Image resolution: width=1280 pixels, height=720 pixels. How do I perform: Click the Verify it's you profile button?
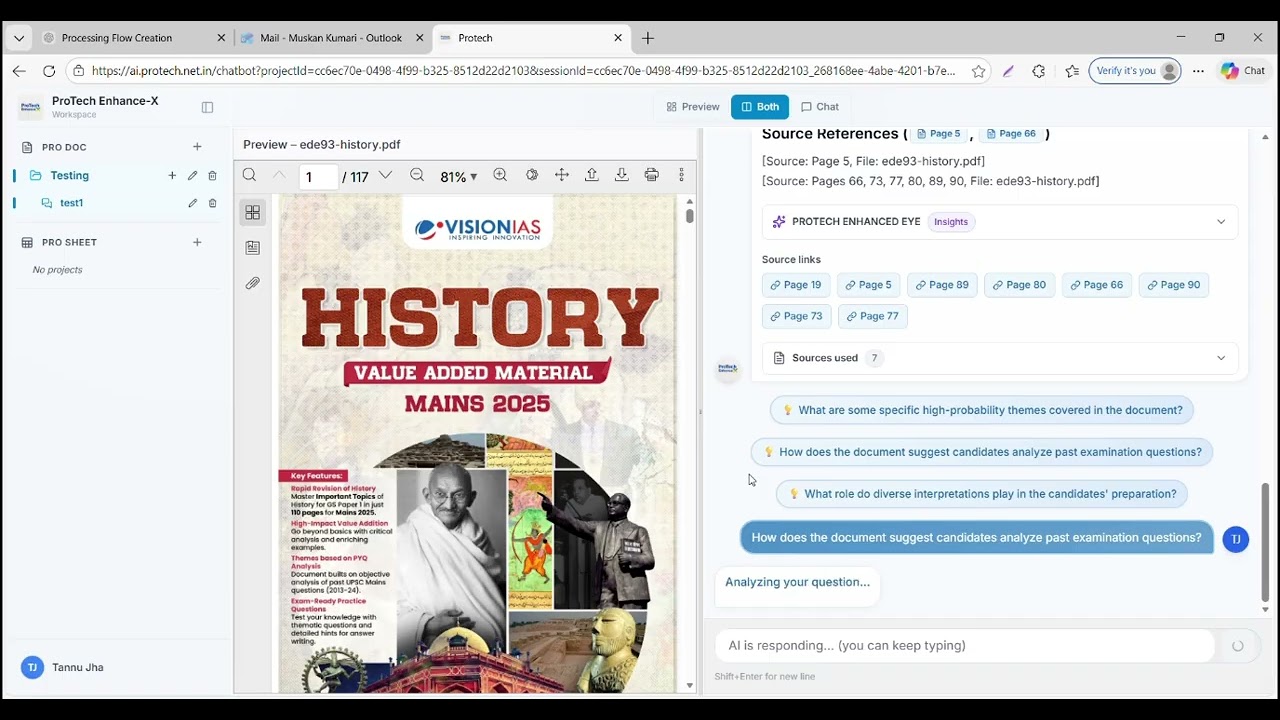pyautogui.click(x=1135, y=71)
